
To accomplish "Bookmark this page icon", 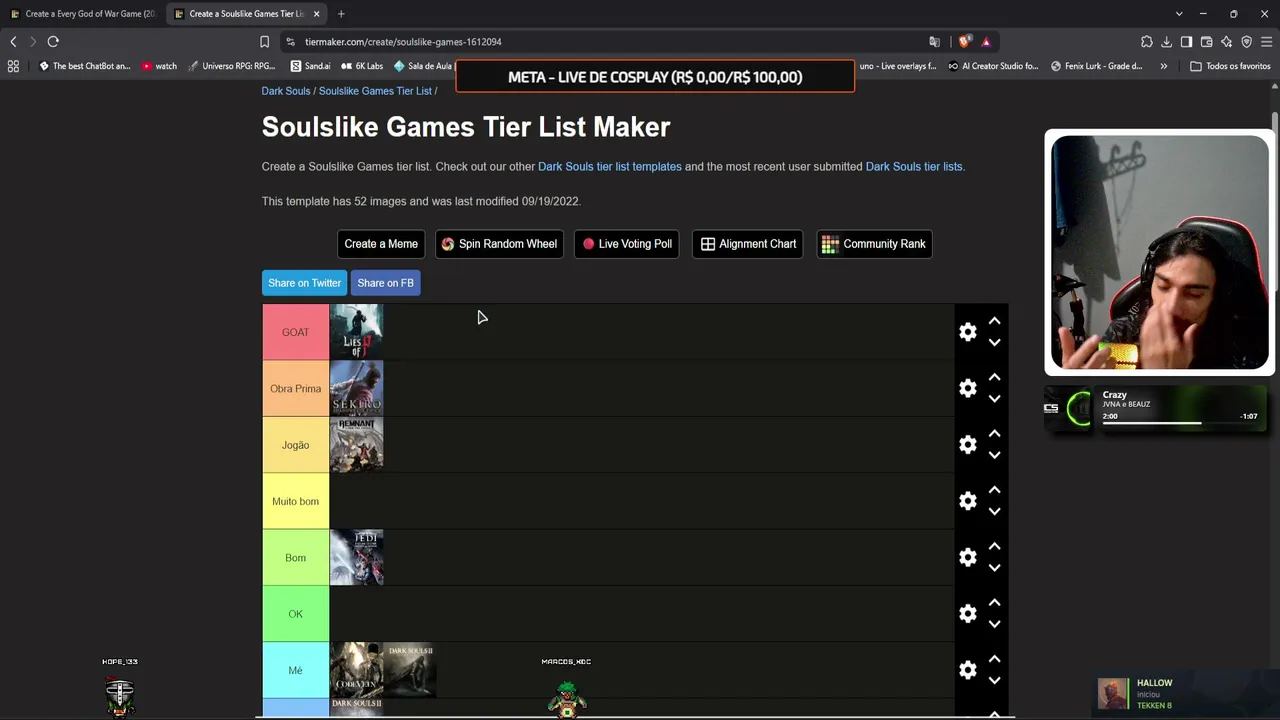I will point(264,42).
